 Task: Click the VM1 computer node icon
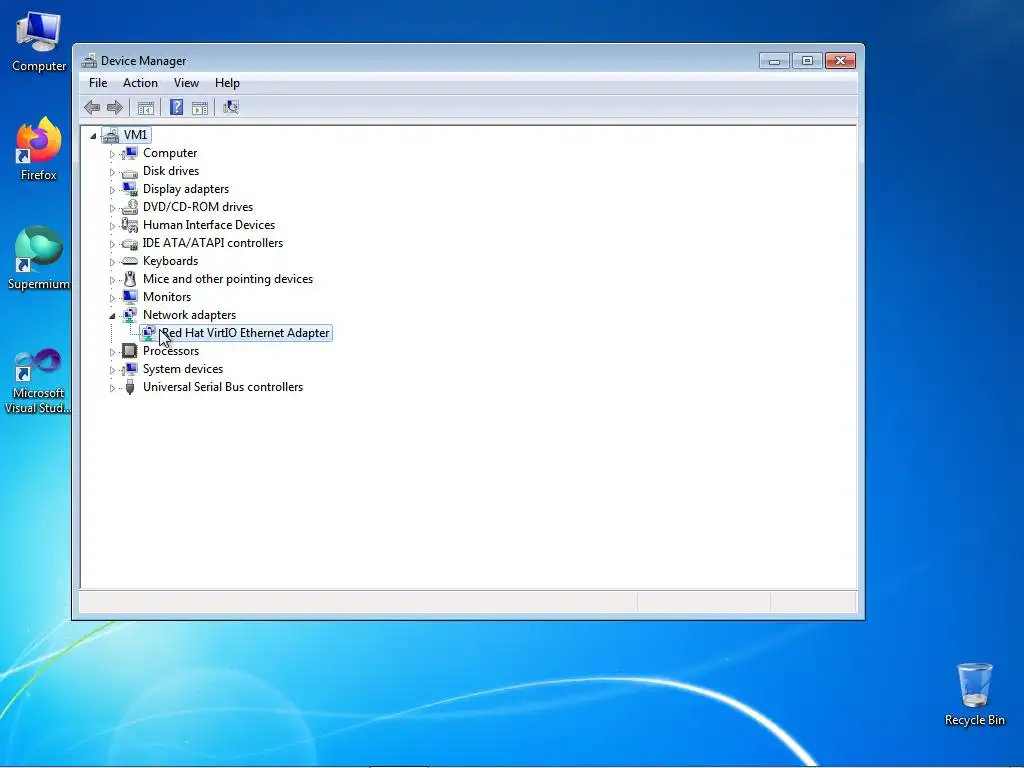(110, 135)
